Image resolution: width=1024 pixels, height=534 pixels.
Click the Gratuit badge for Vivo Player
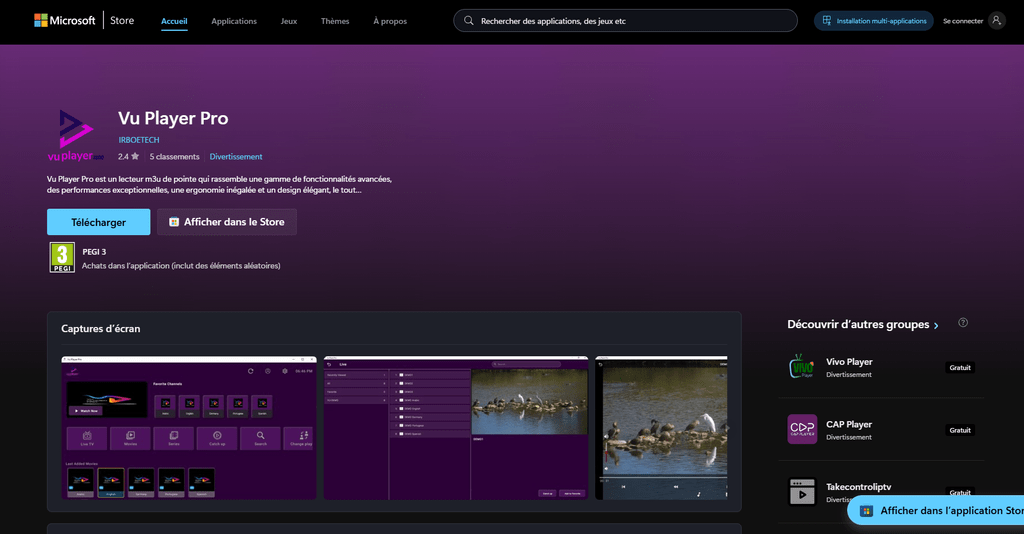(x=960, y=368)
